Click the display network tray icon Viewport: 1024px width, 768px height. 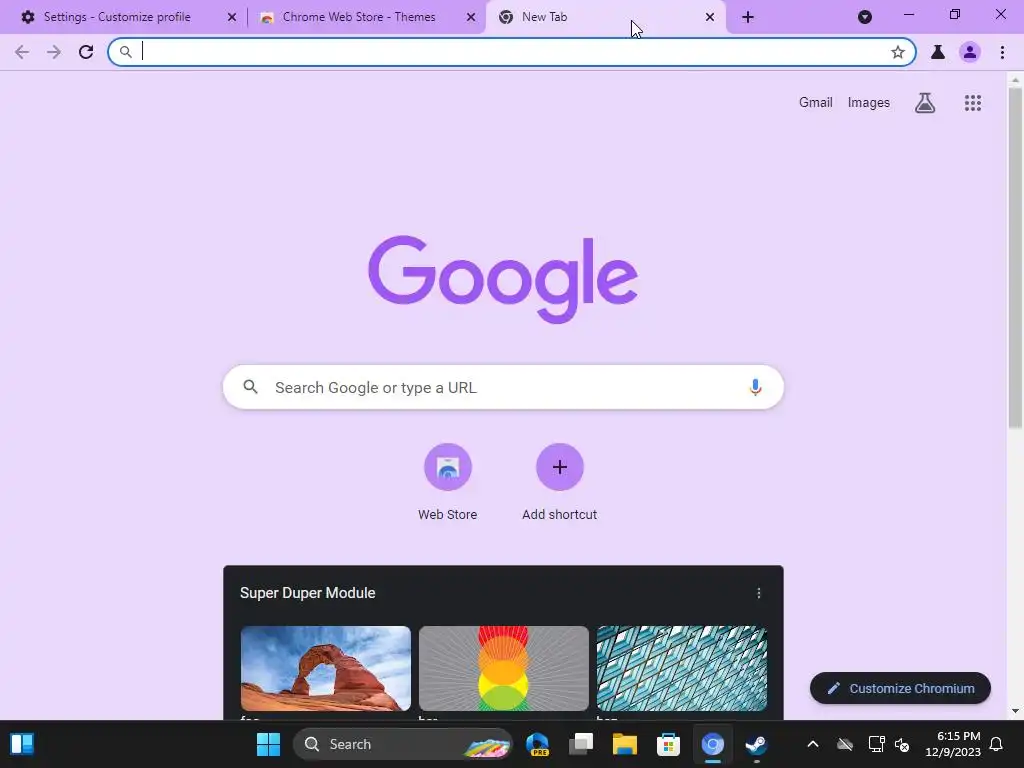876,744
